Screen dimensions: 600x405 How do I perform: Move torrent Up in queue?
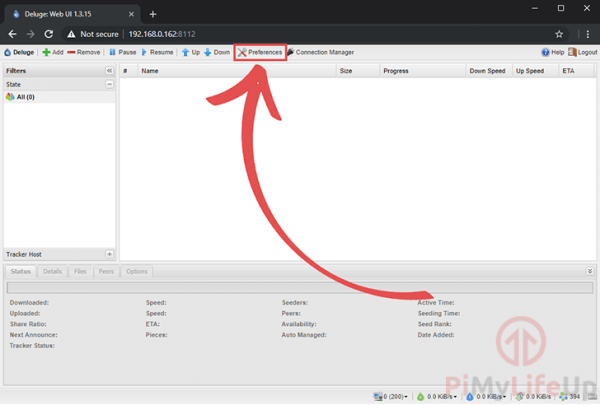[190, 52]
